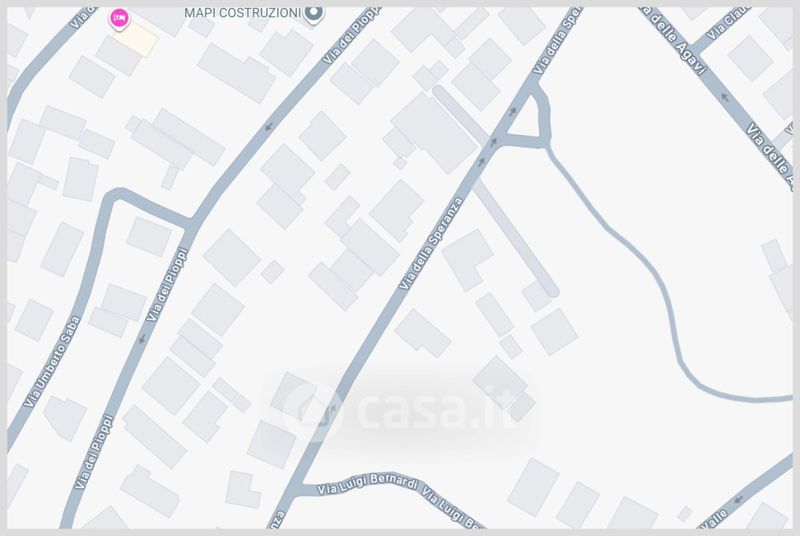800x536 pixels.
Task: Click the direction arrow on Via delle Agavi
Action: click(724, 97)
